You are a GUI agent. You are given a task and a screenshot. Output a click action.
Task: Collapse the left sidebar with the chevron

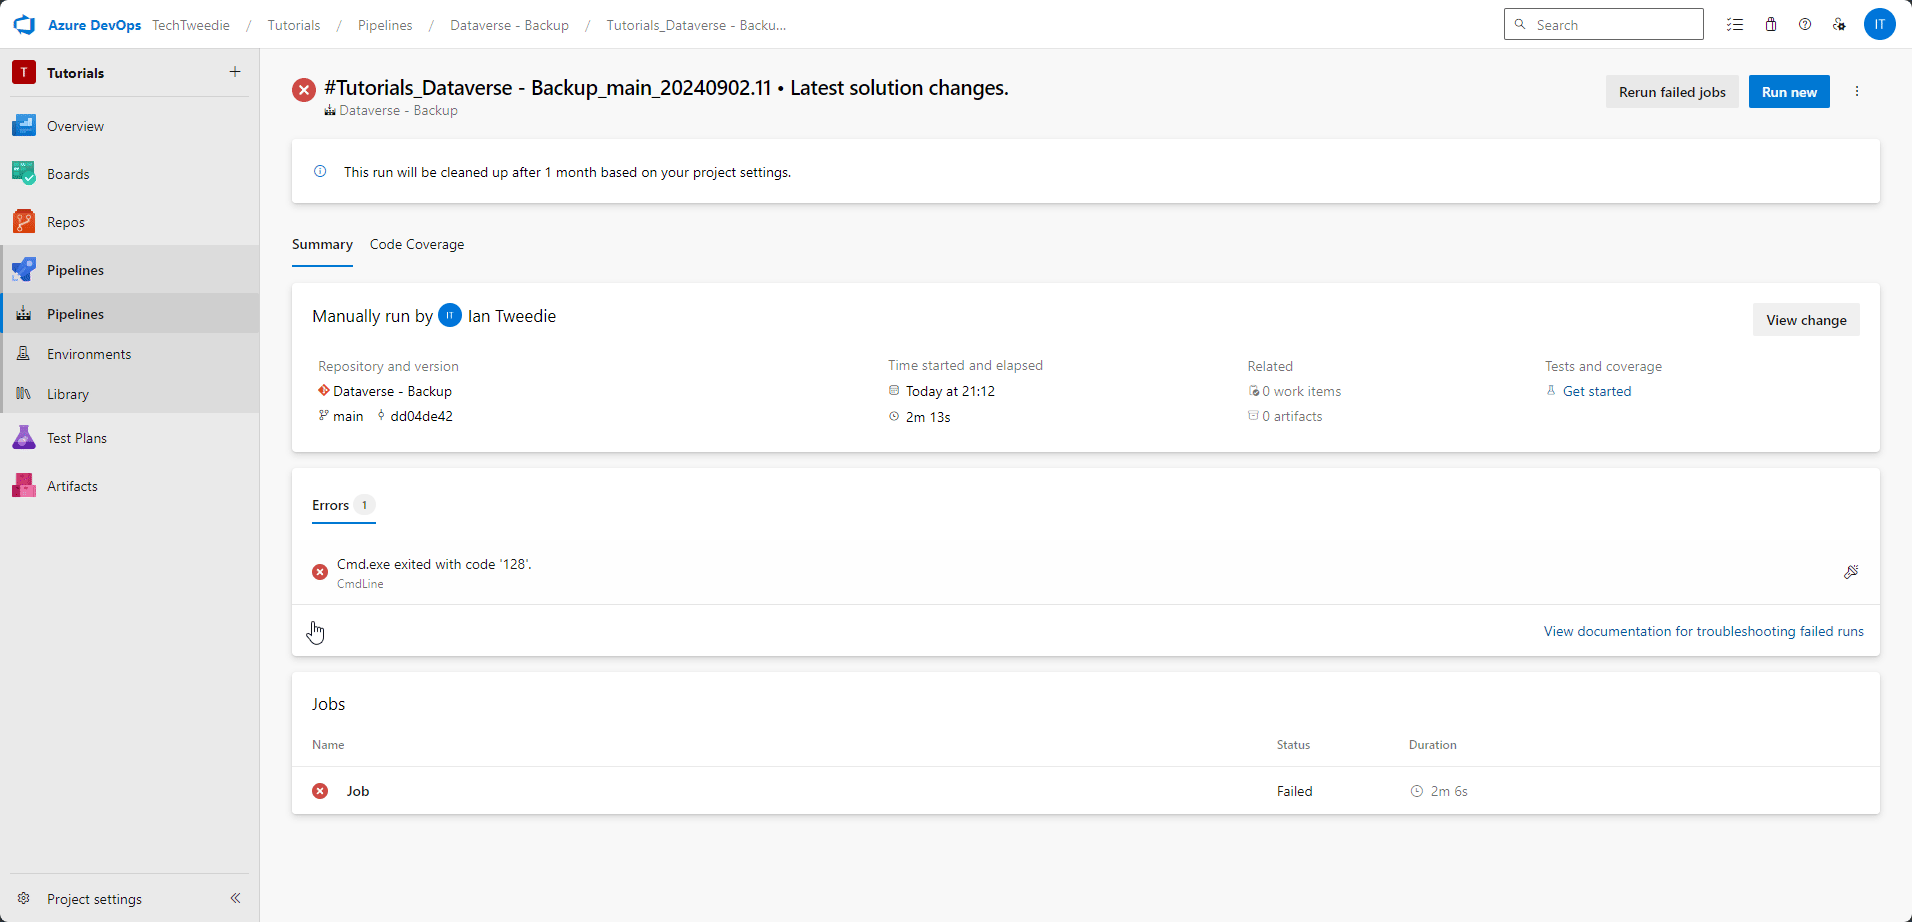click(236, 898)
